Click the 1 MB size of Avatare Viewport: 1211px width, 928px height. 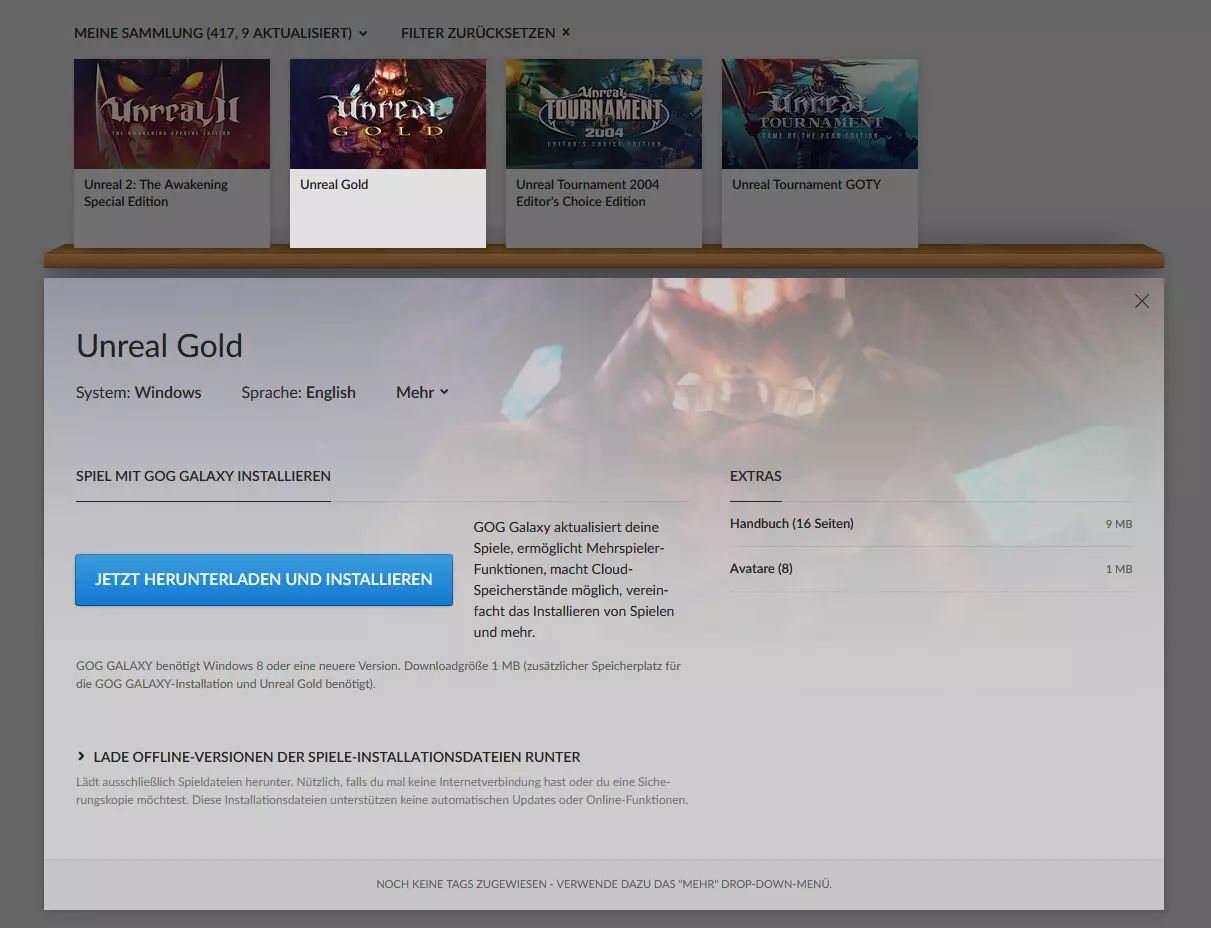[x=1119, y=569]
